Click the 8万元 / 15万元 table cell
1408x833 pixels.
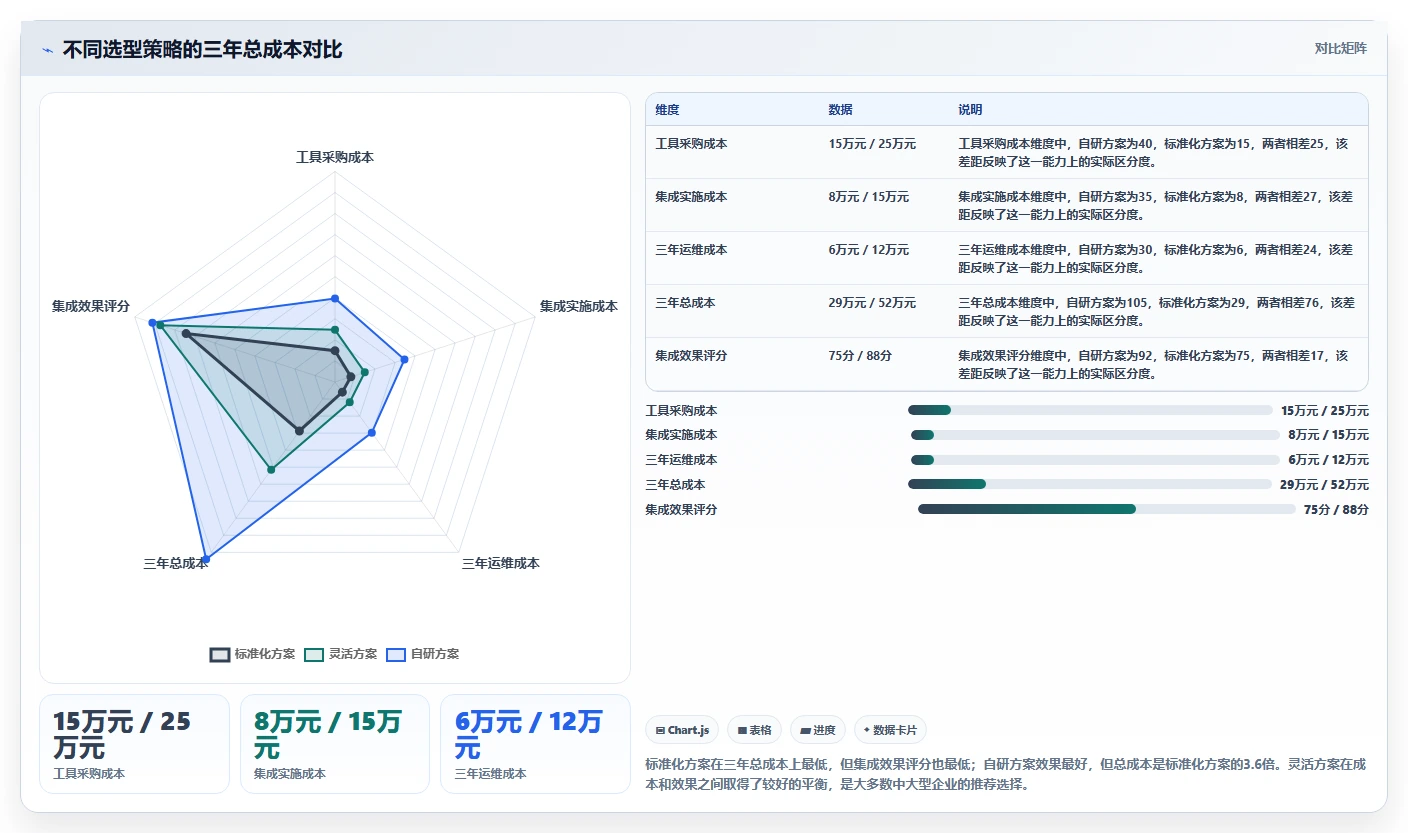click(869, 197)
